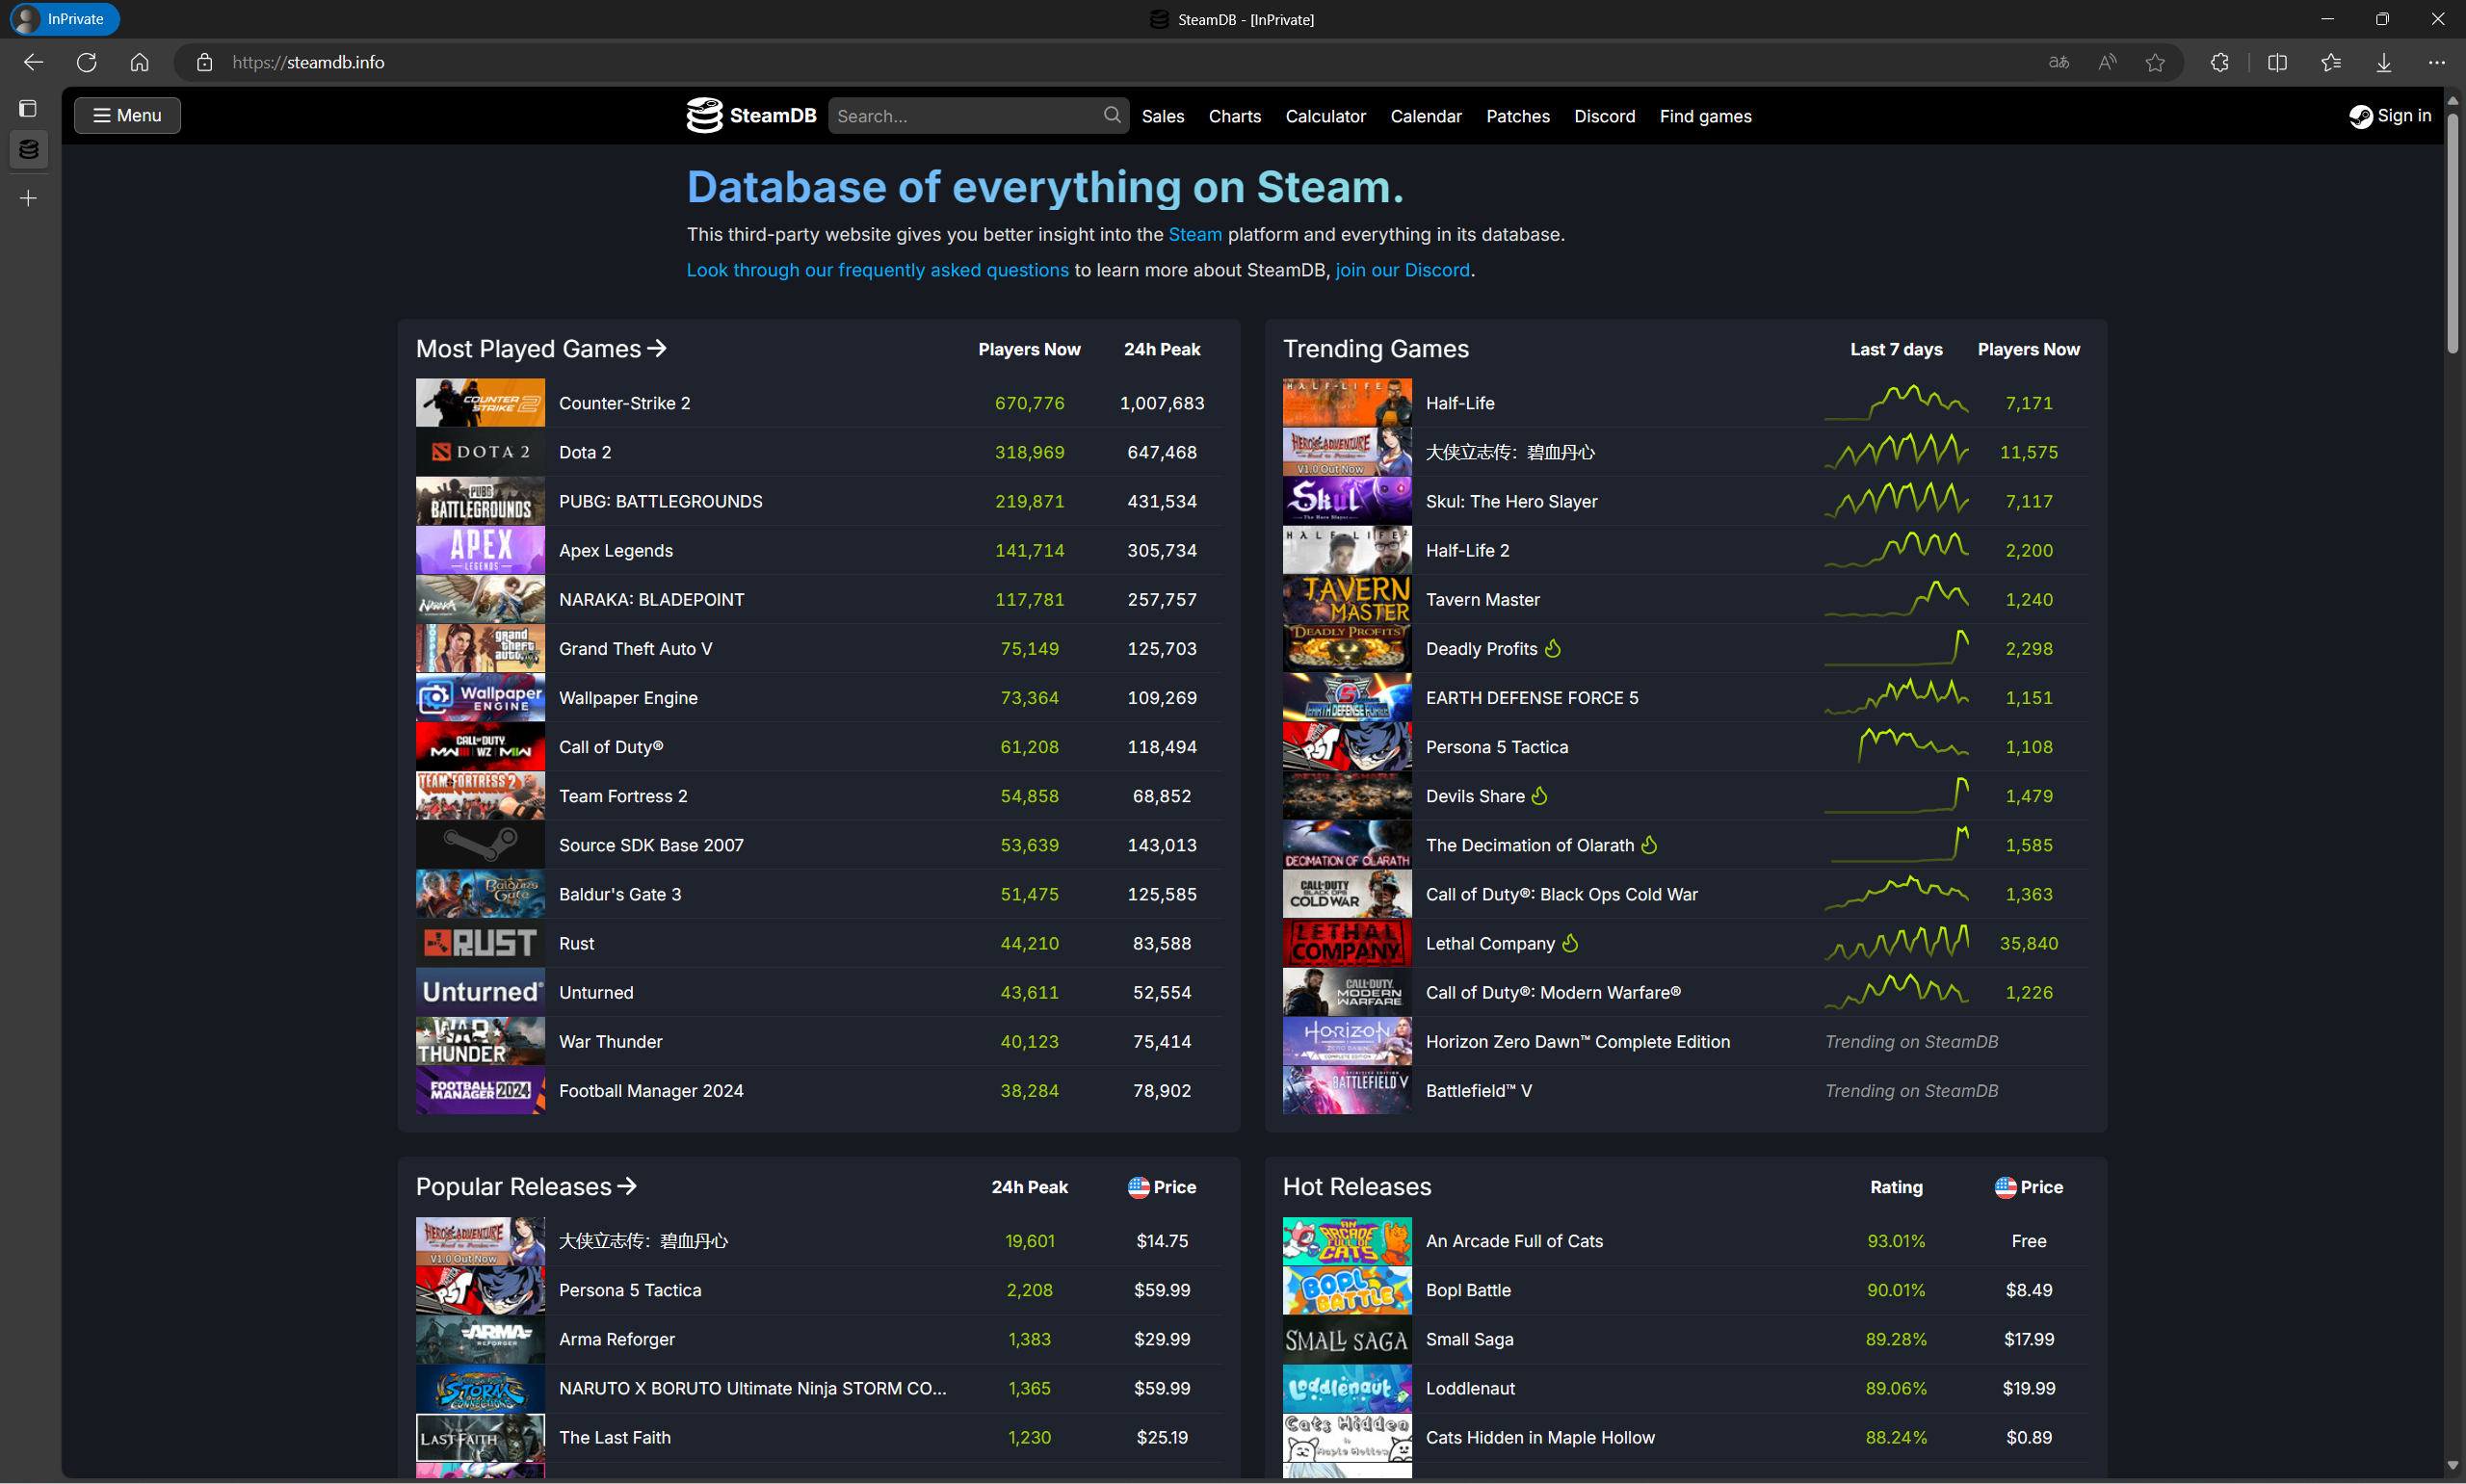
Task: Click the Half-Life 7-day sparkline chart
Action: [1896, 402]
